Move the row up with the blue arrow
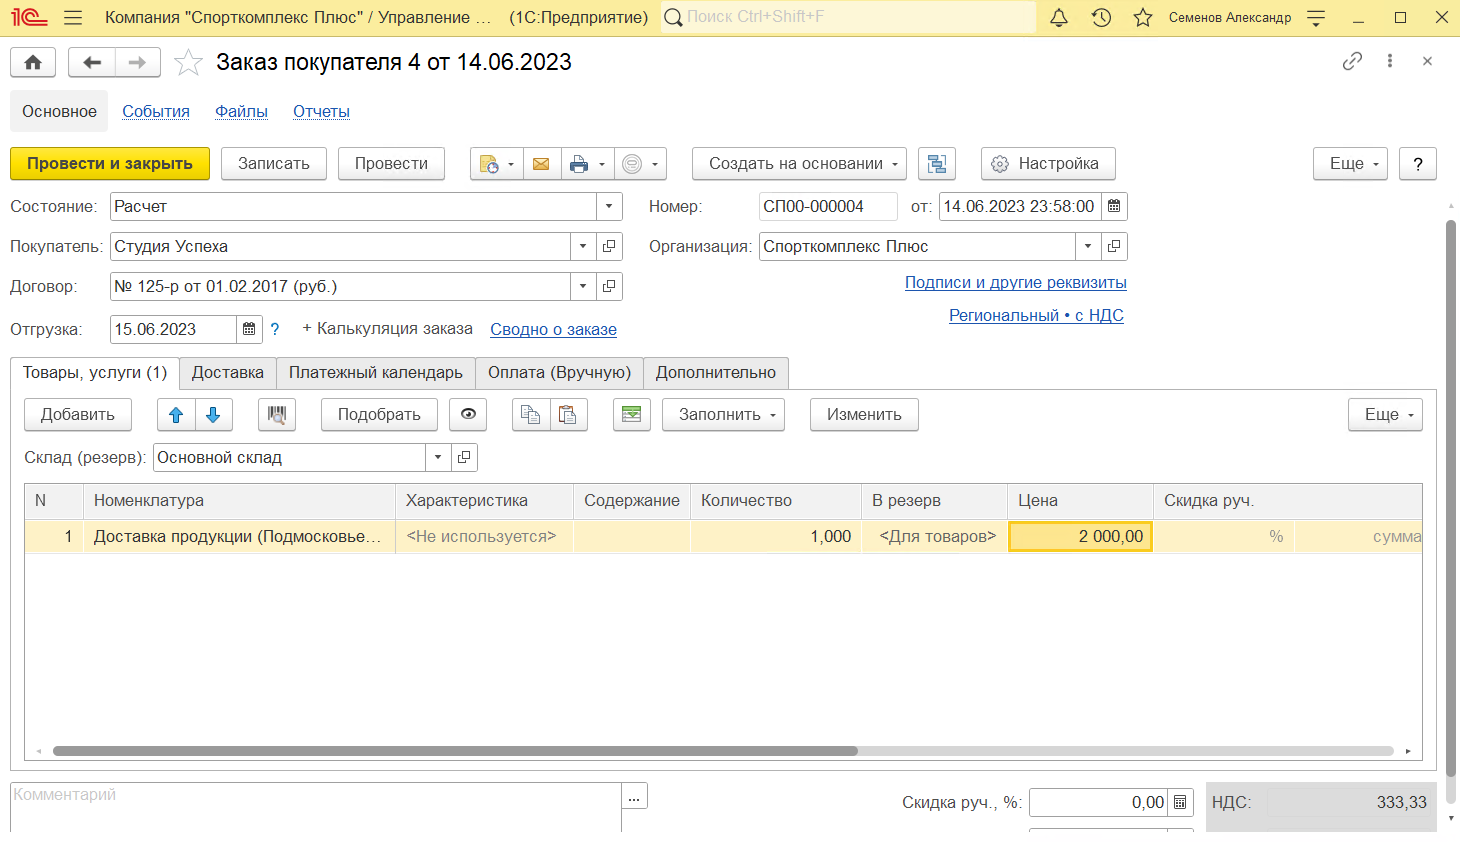 tap(176, 415)
